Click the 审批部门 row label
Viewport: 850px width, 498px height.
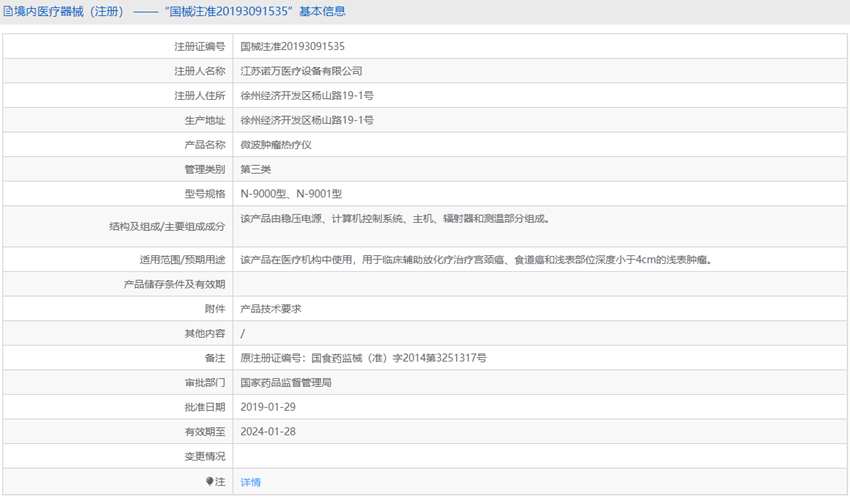point(205,383)
